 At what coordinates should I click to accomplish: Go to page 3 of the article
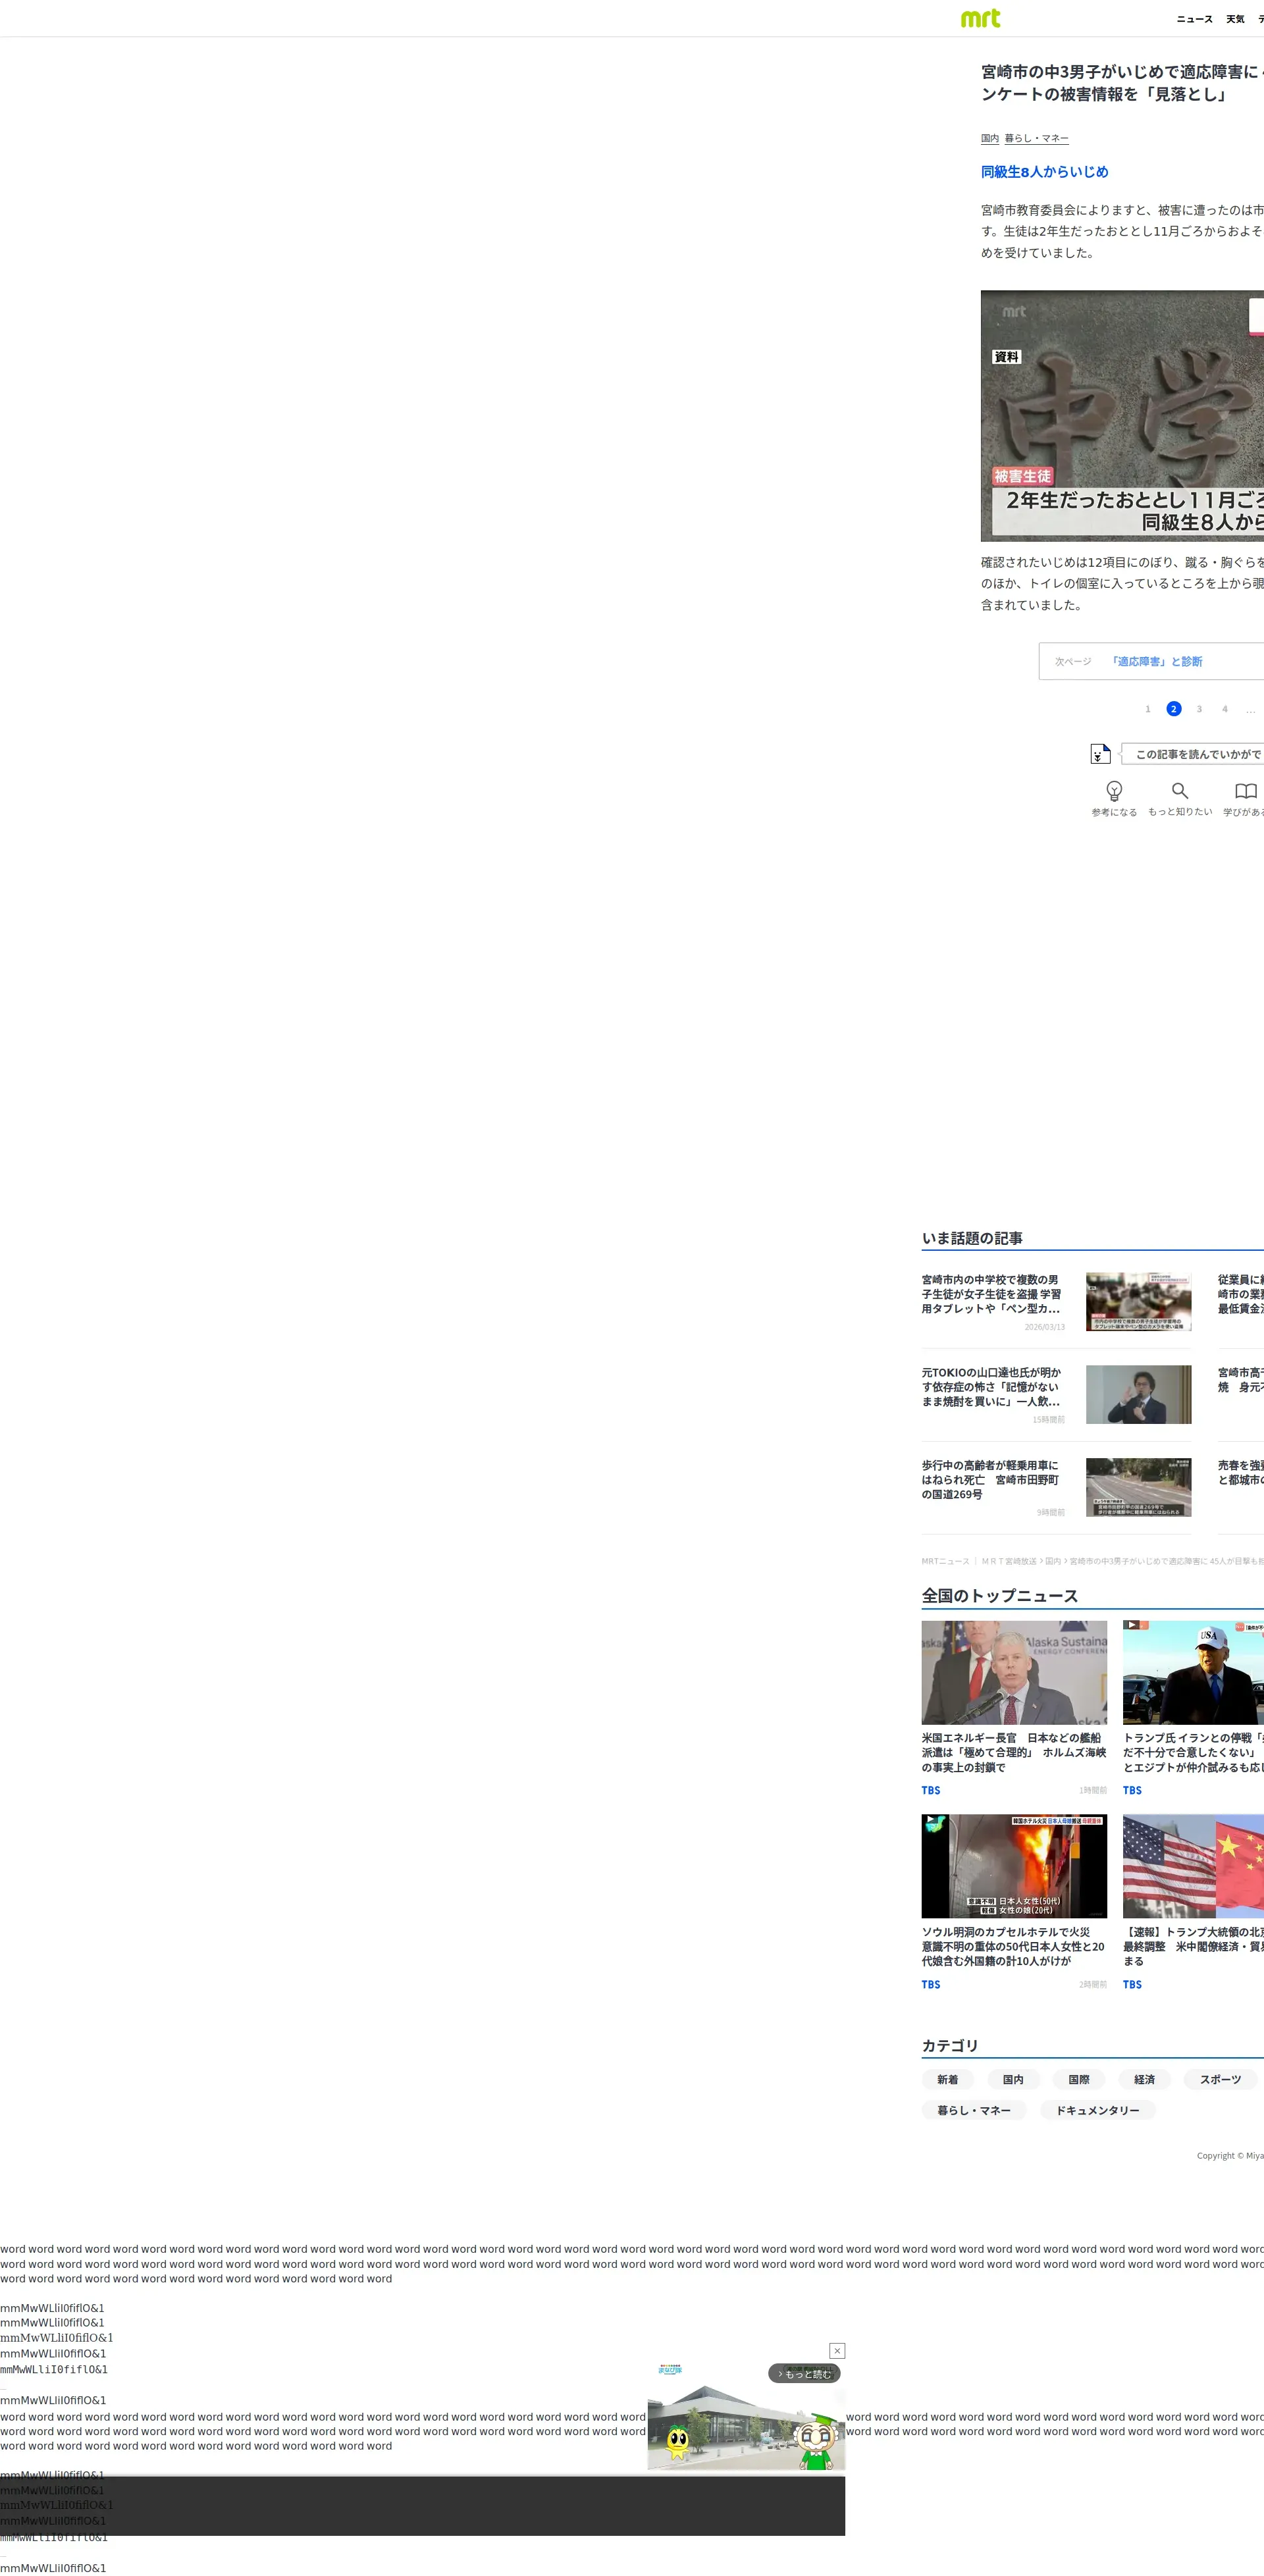[x=1199, y=709]
